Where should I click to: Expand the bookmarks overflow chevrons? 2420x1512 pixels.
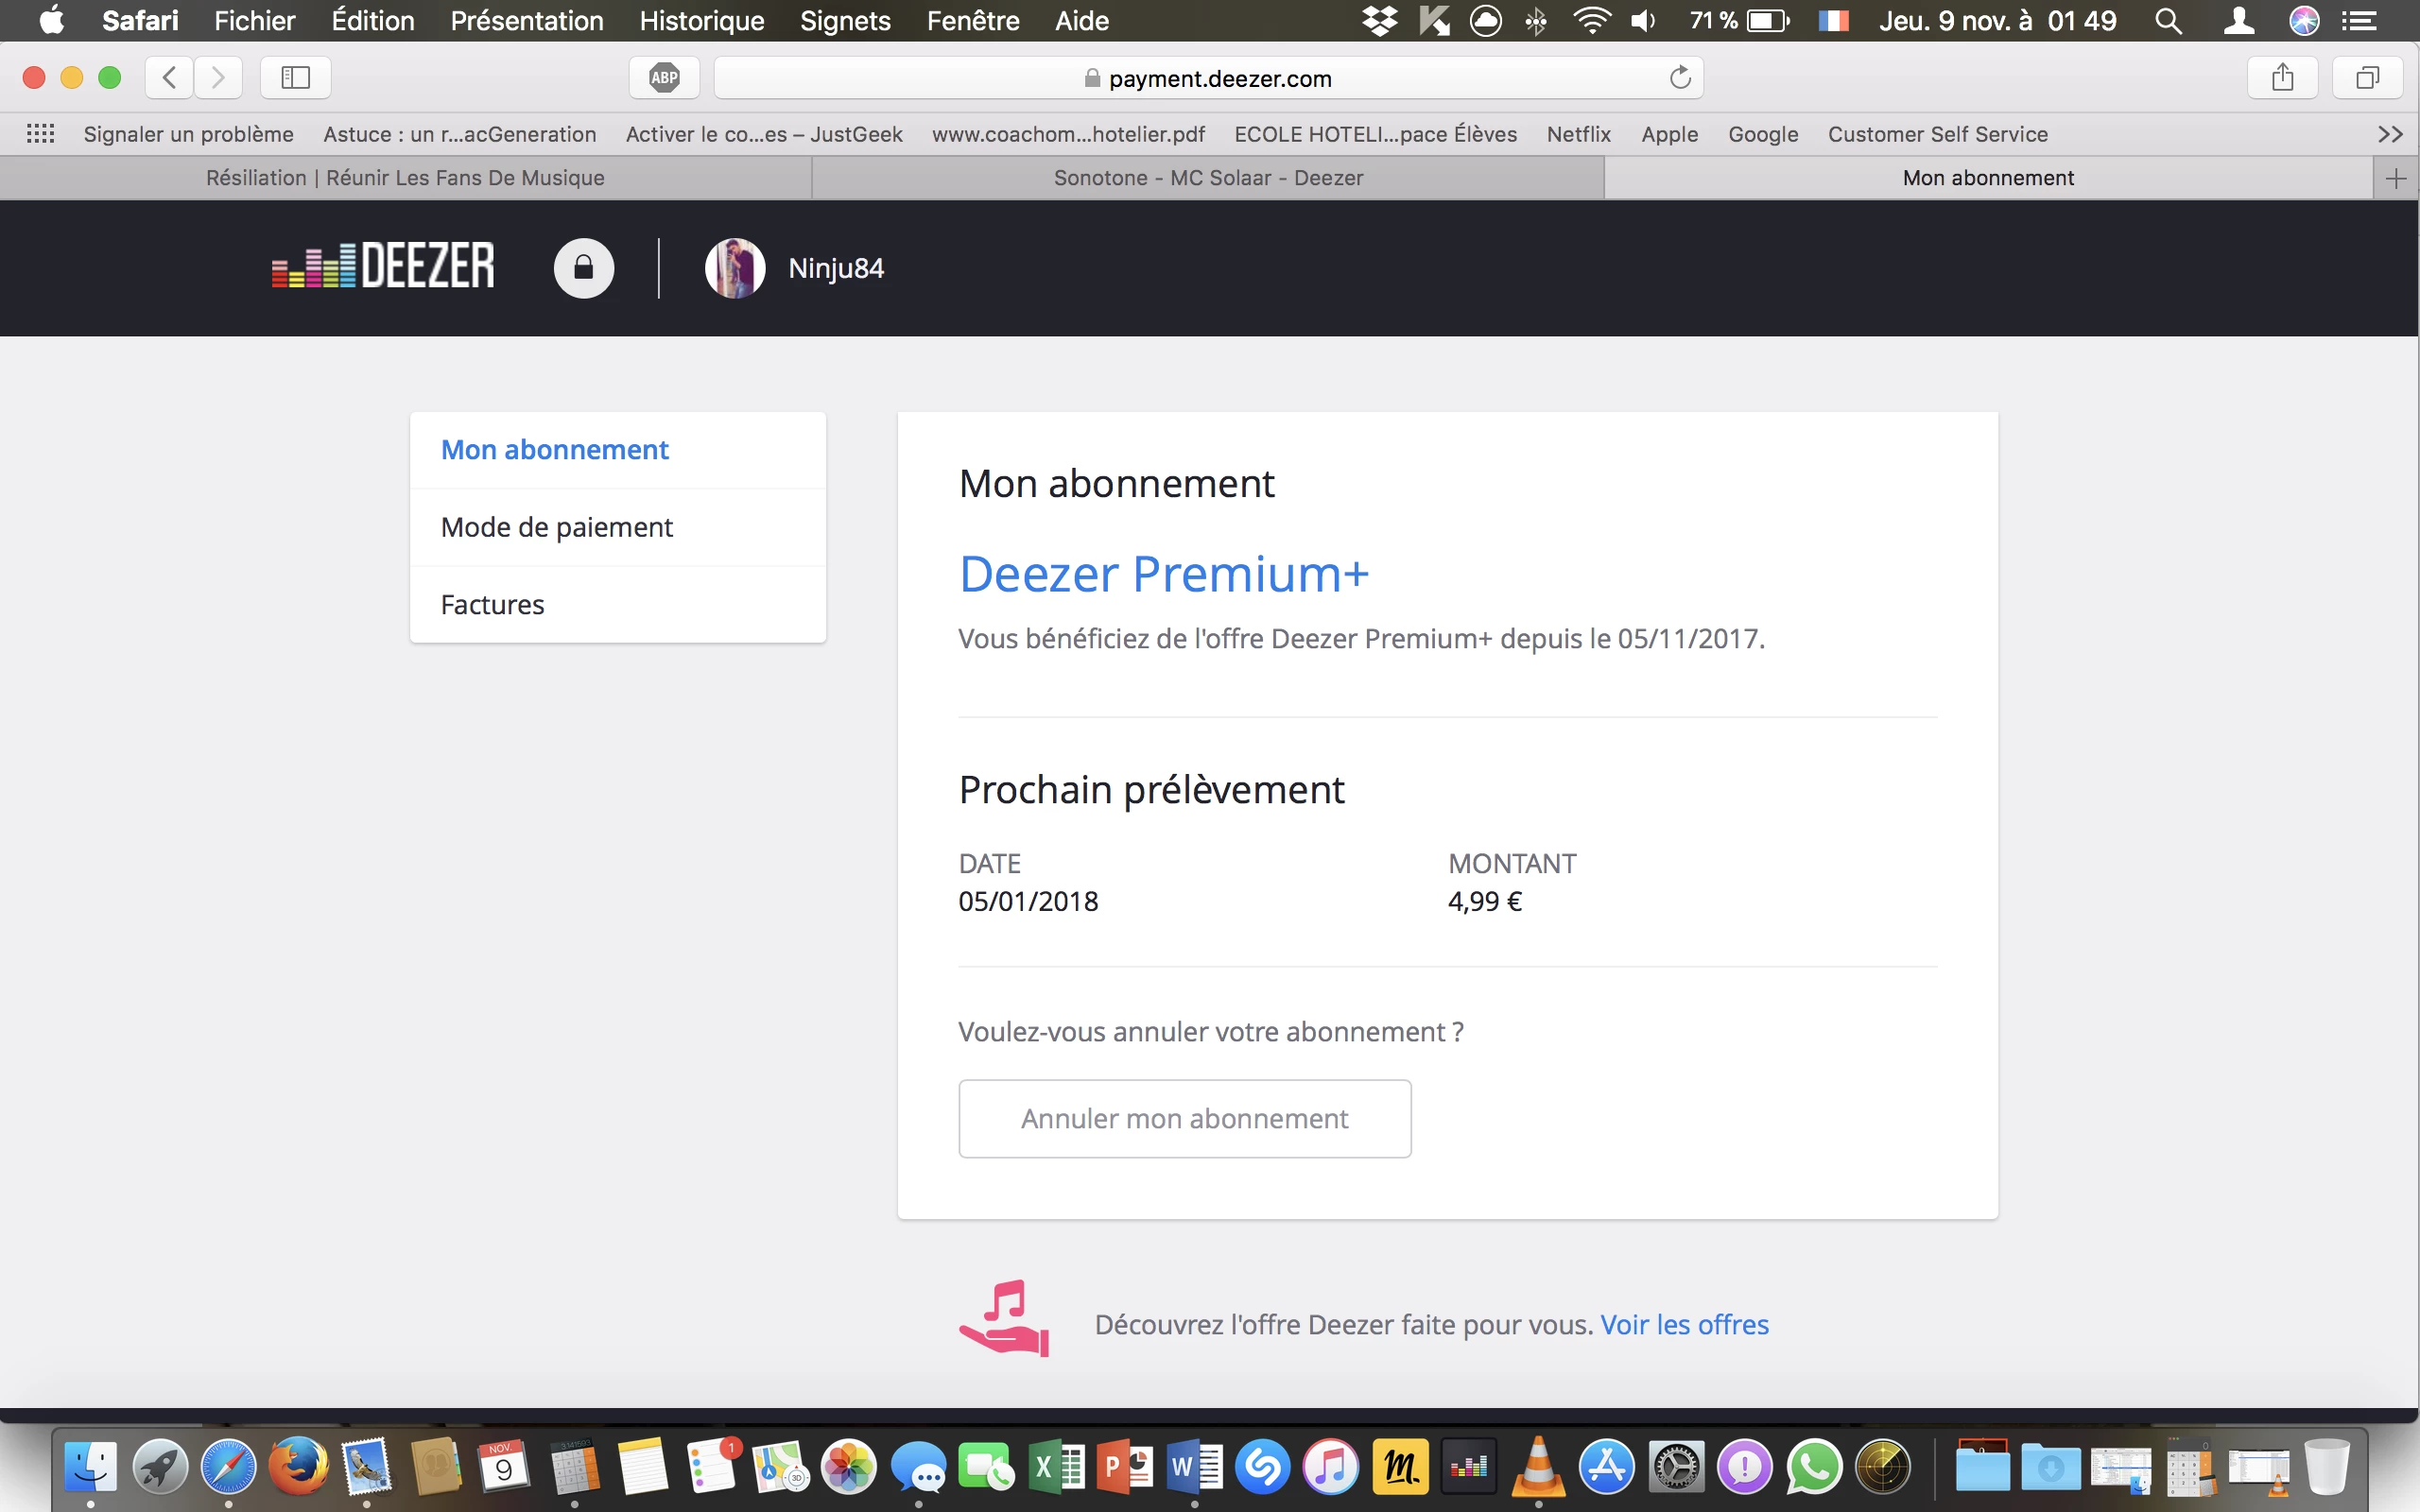point(2391,134)
